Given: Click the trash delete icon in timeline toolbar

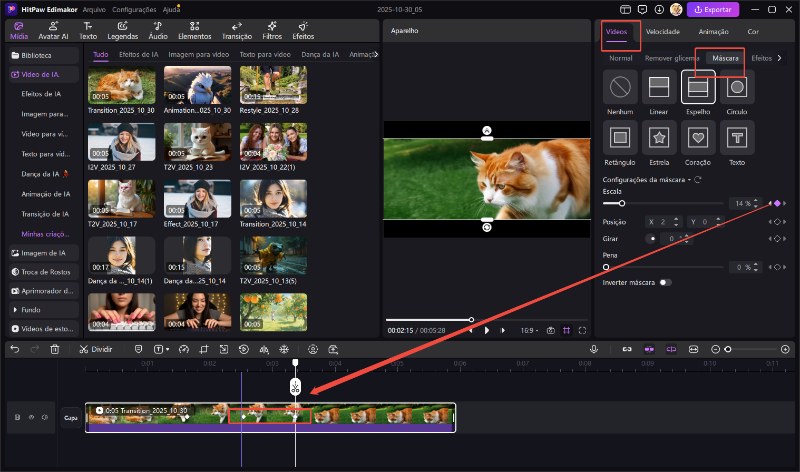Looking at the screenshot, I should (55, 349).
